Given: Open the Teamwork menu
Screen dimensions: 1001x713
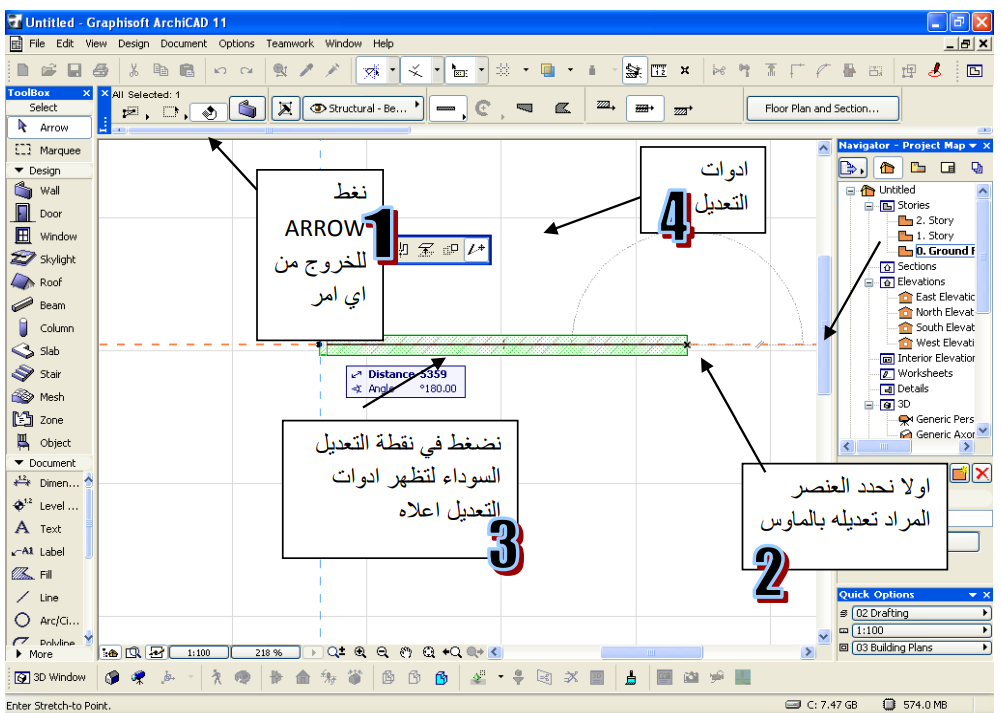Looking at the screenshot, I should pyautogui.click(x=289, y=44).
